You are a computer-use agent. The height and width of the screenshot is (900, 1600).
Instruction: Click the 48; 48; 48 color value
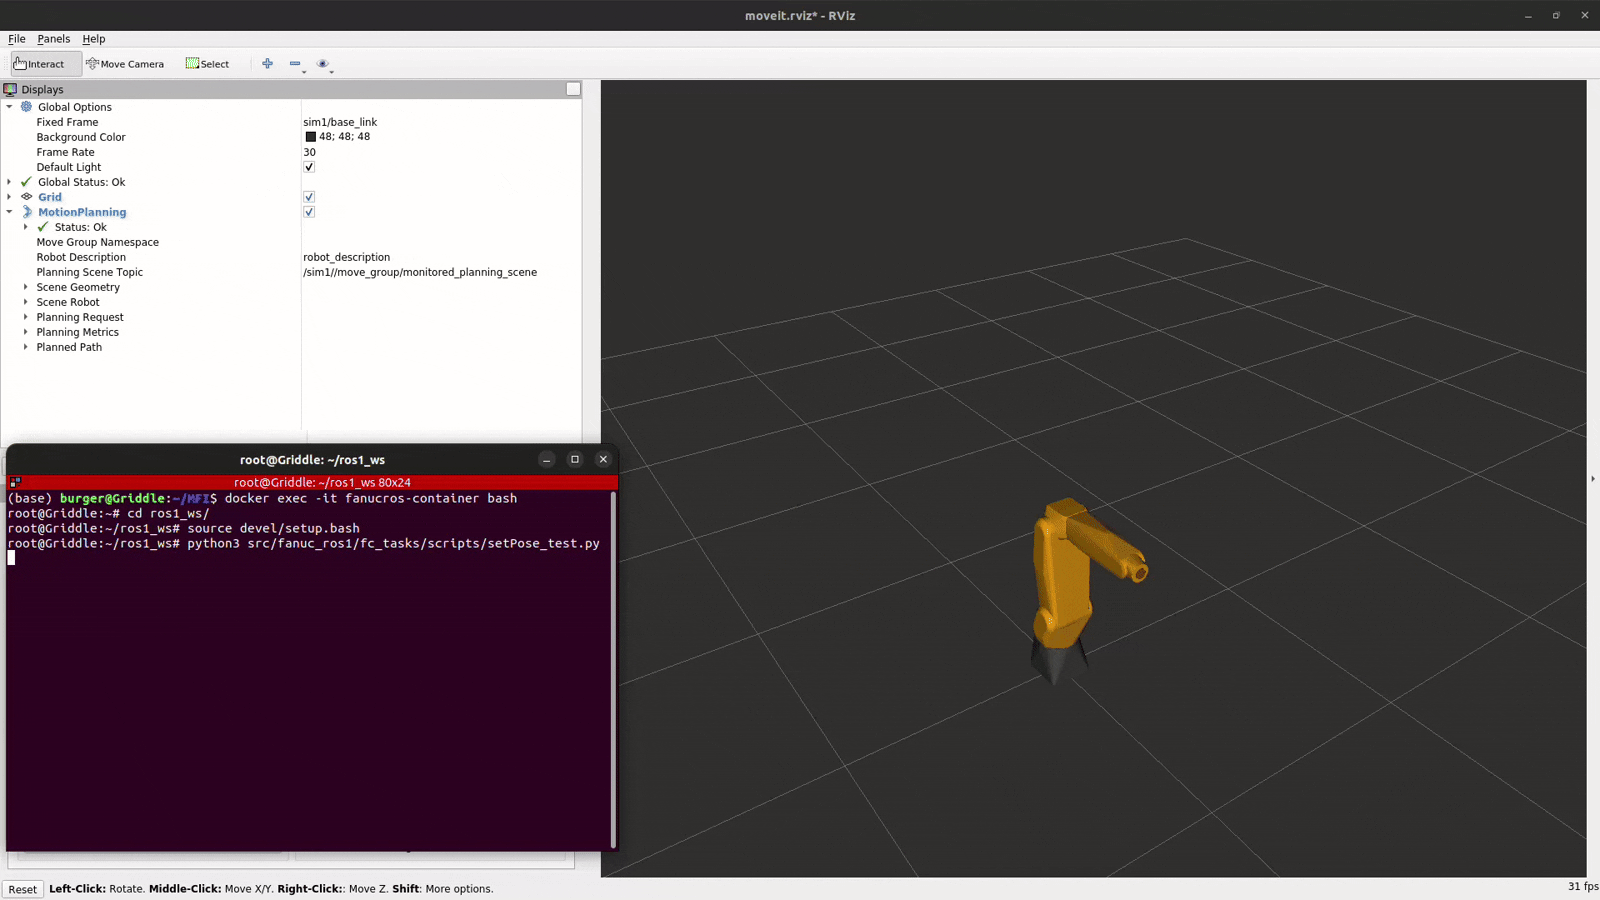tap(344, 137)
